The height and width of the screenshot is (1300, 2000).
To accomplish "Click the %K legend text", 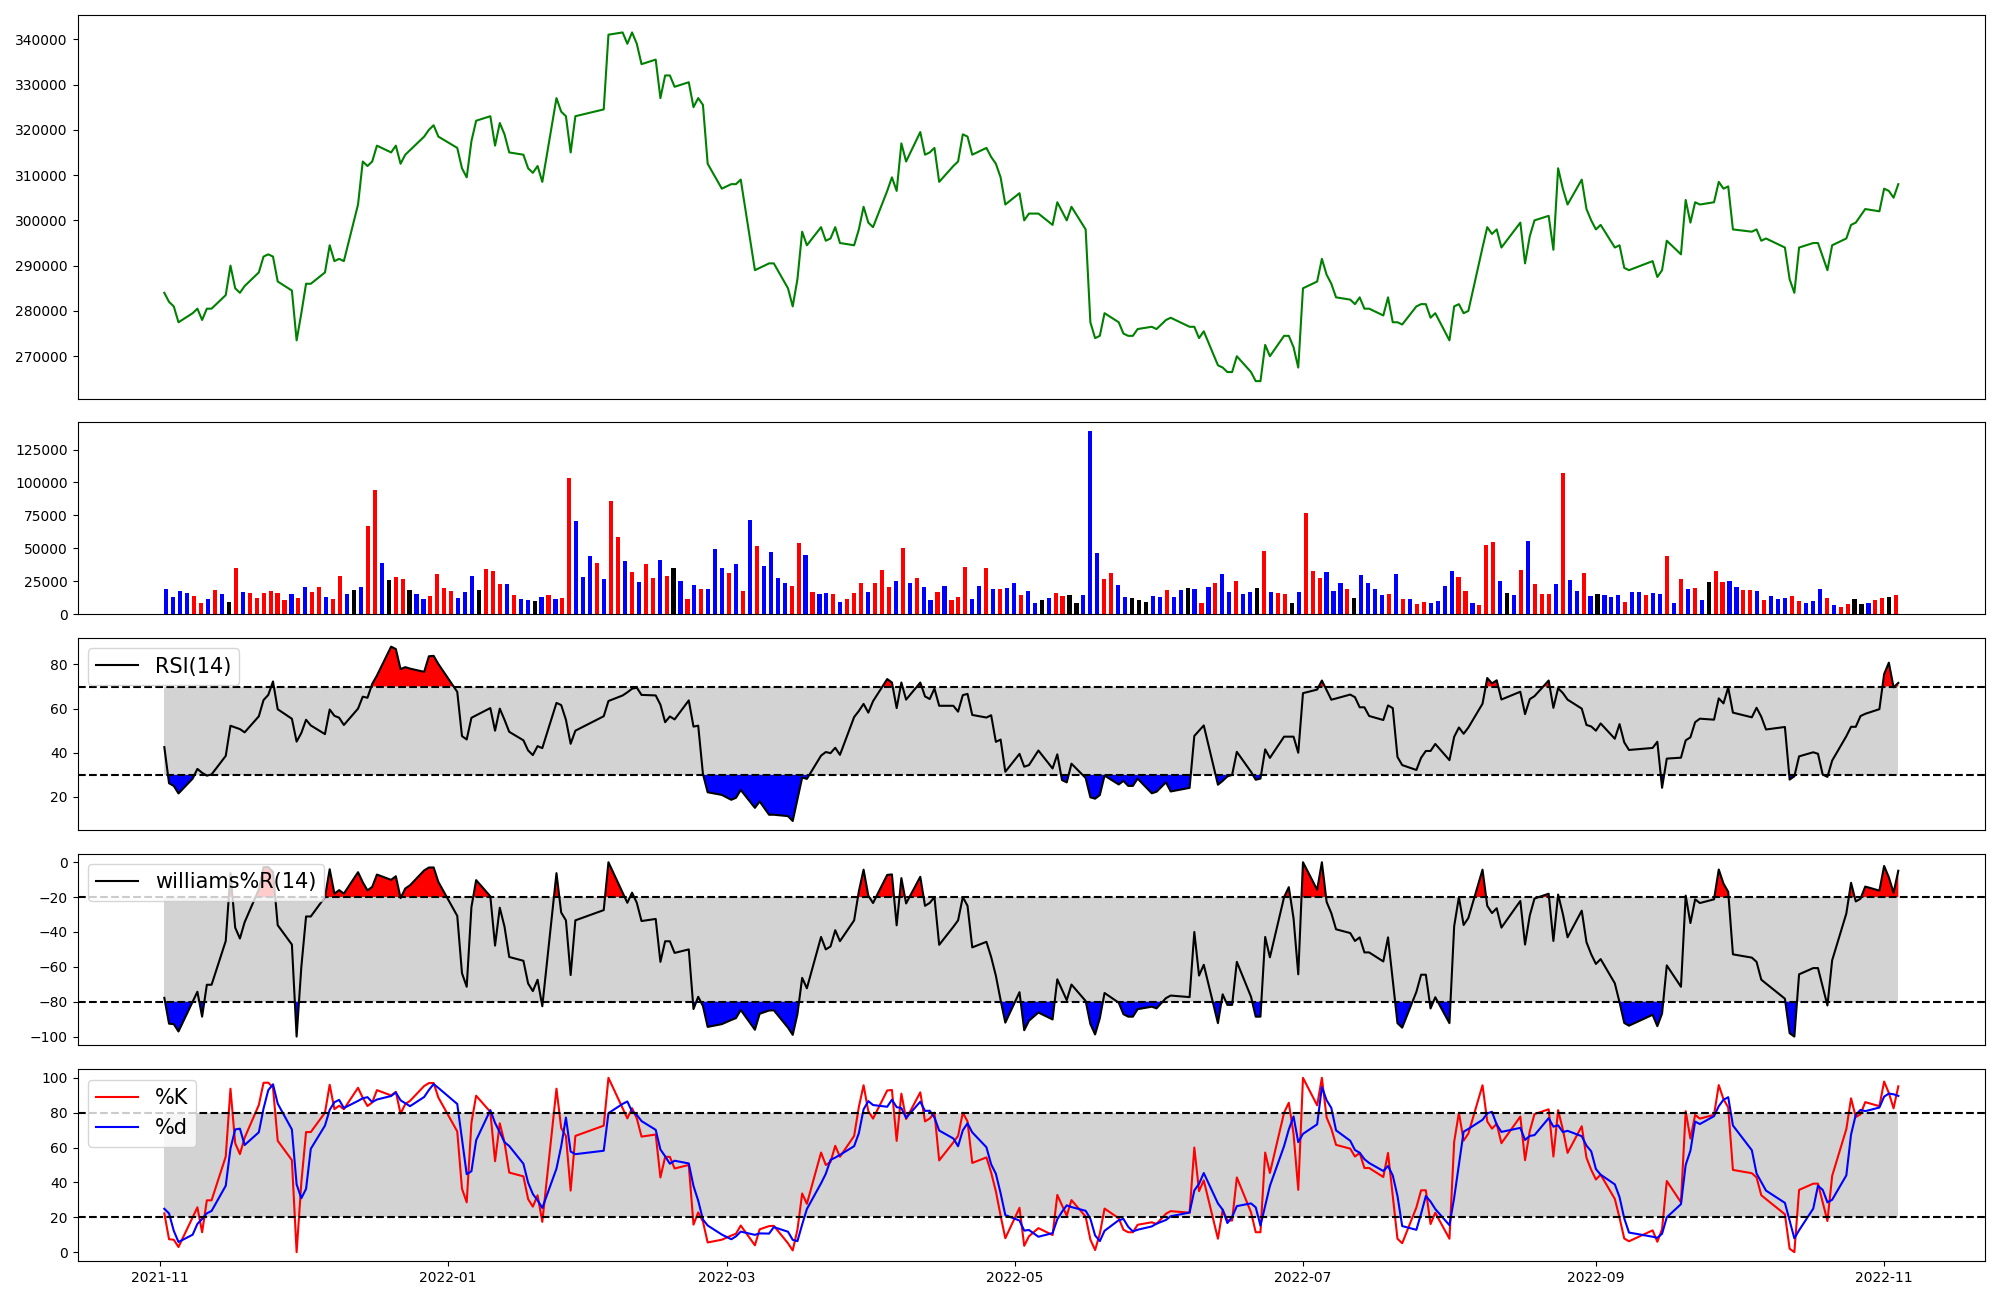I will coord(171,1097).
